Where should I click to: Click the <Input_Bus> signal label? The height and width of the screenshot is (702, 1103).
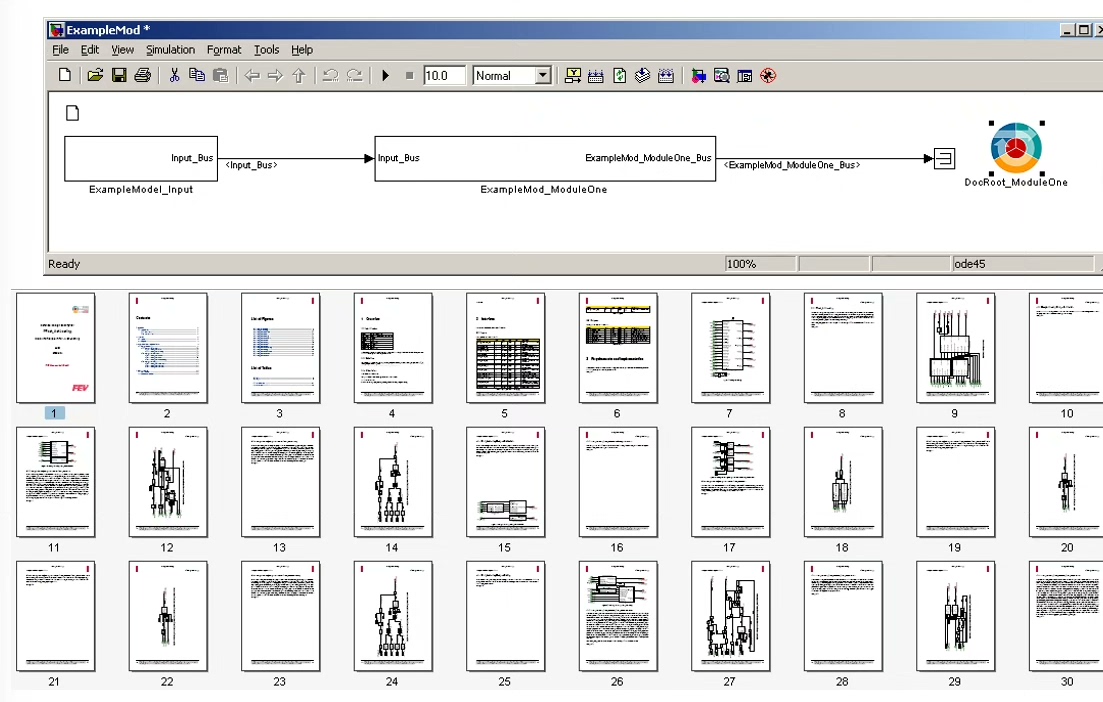tap(251, 165)
